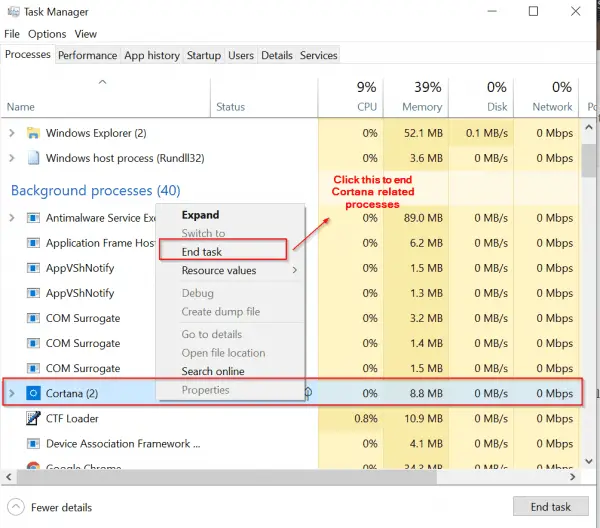Click the 0.8% CPU value for CTF Loader
600x528 pixels.
(366, 418)
